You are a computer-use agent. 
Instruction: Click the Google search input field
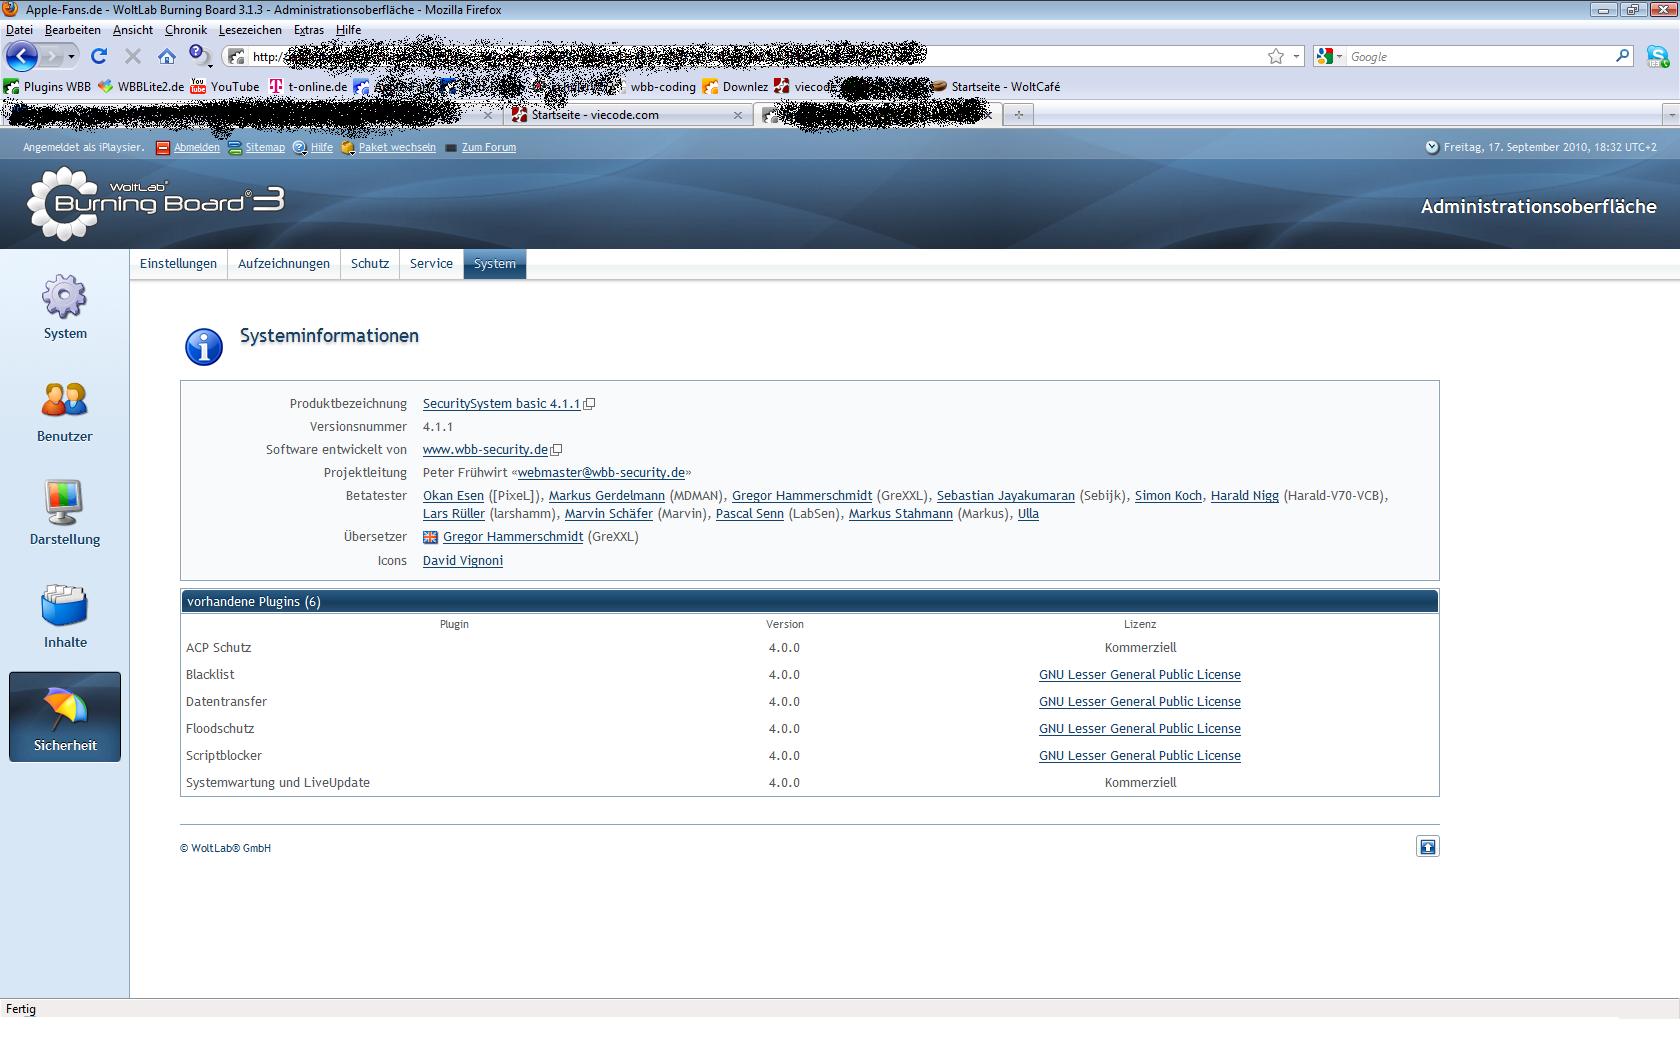click(x=1478, y=57)
